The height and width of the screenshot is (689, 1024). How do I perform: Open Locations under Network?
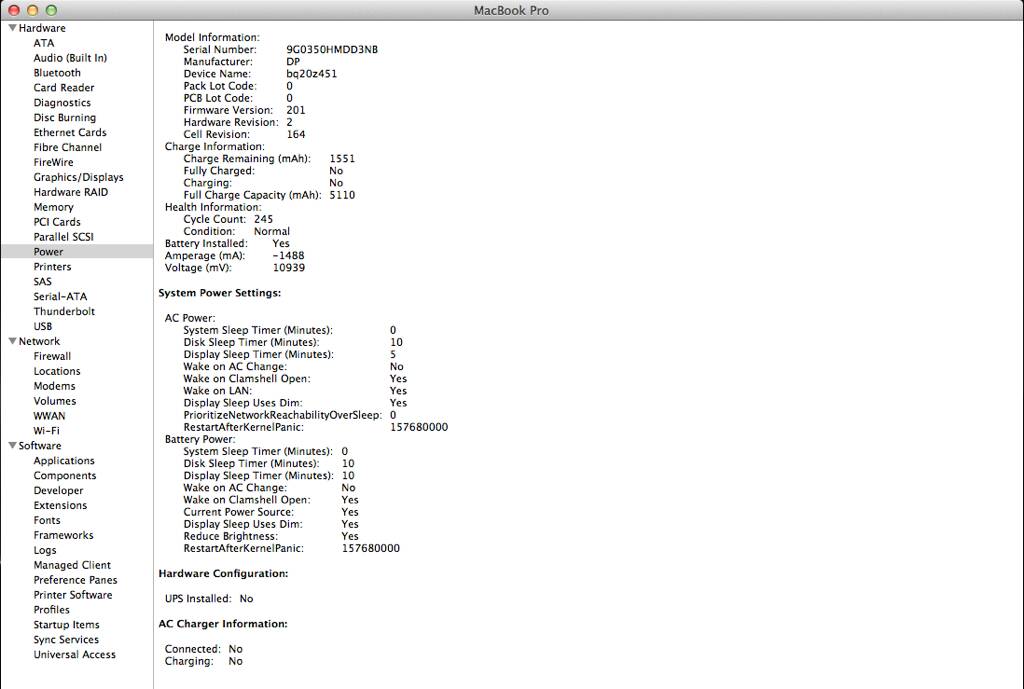57,371
